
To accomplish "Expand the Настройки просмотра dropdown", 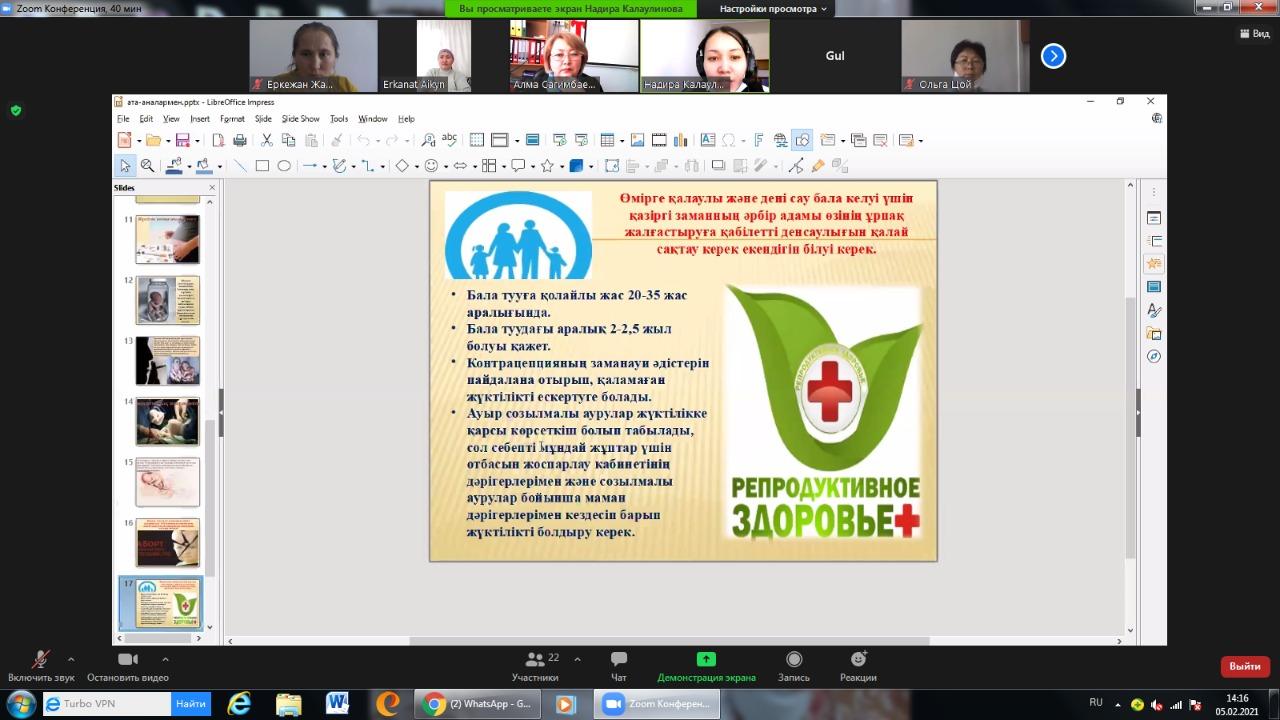I will pos(774,9).
